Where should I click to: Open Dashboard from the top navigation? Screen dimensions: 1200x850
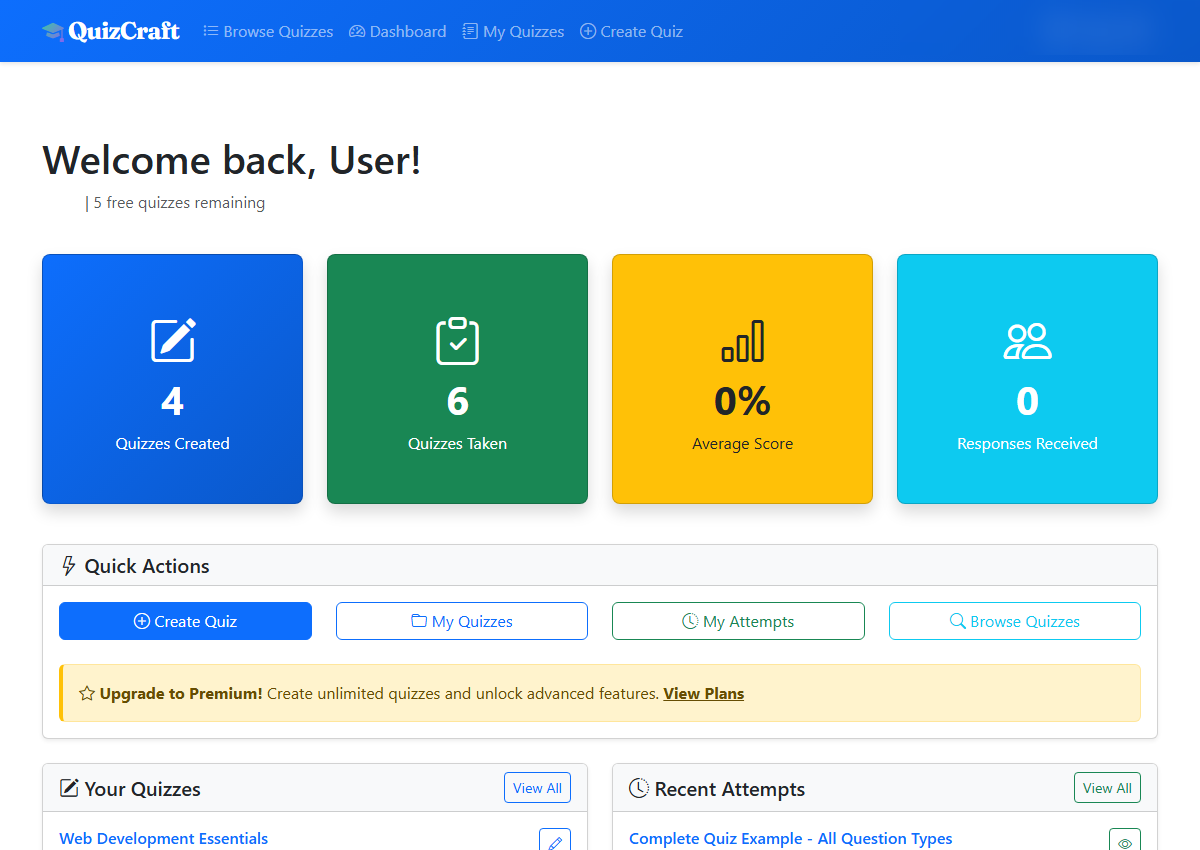pyautogui.click(x=397, y=31)
